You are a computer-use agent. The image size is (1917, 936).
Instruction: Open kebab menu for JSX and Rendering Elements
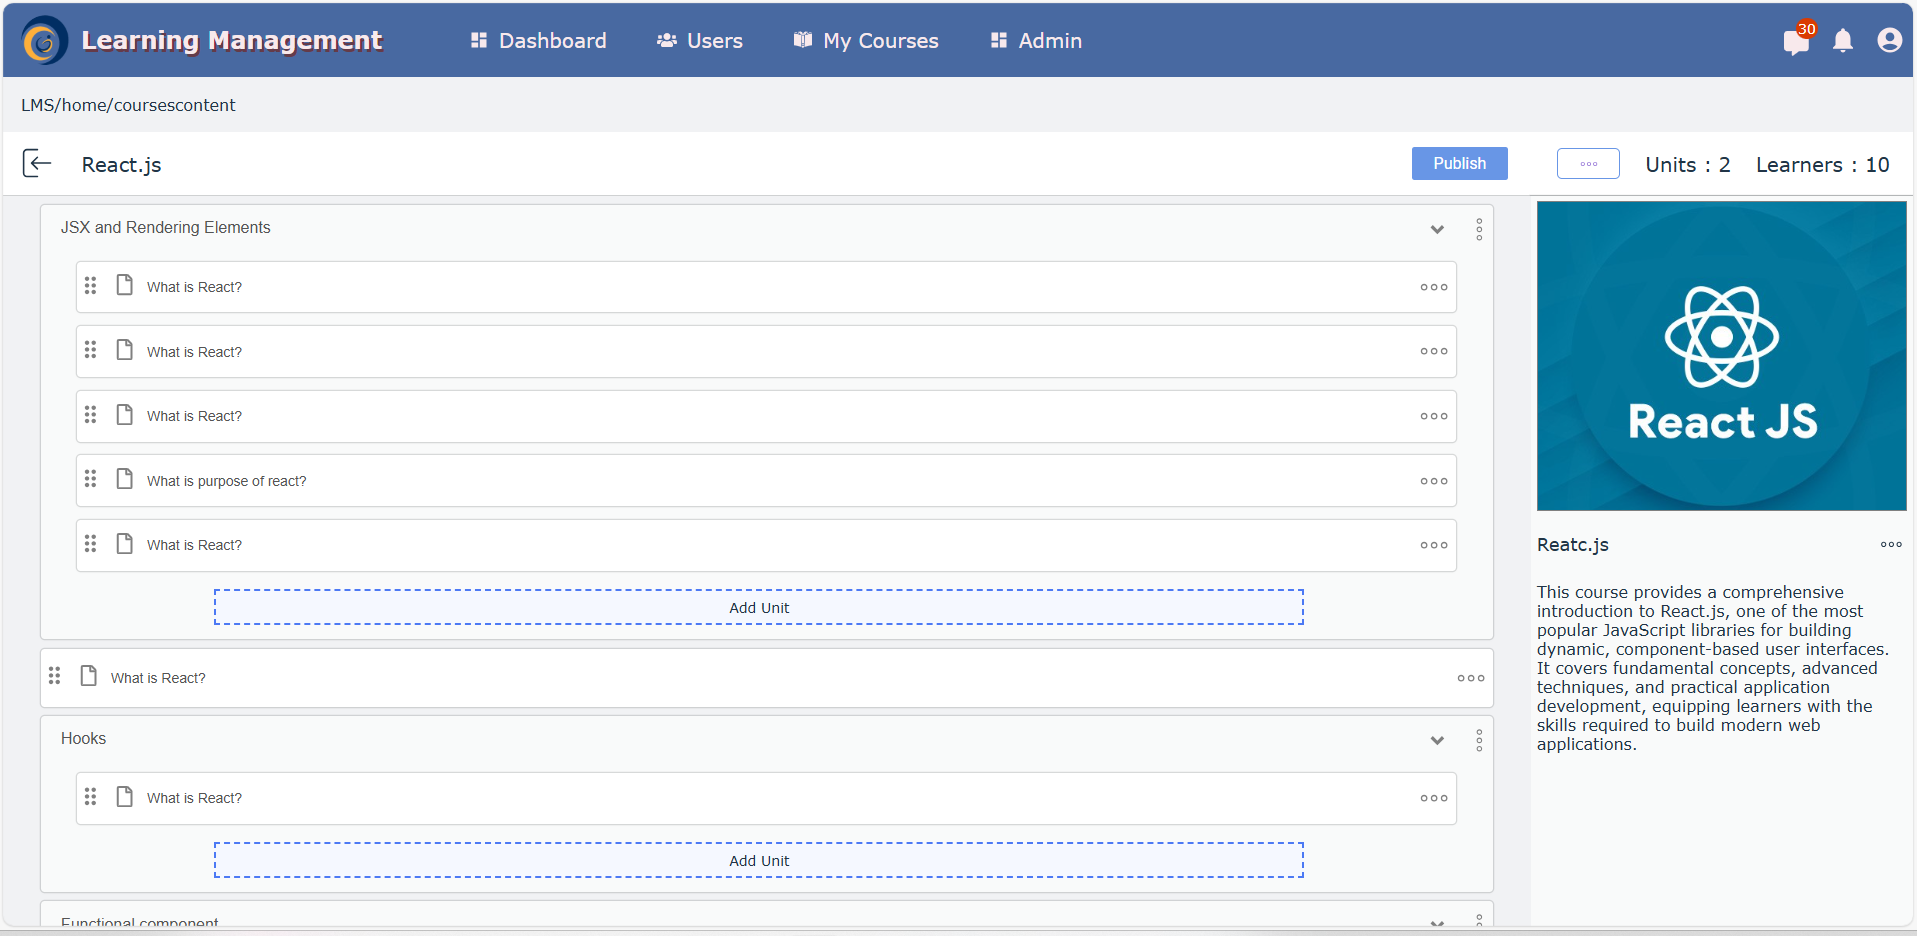tap(1479, 229)
